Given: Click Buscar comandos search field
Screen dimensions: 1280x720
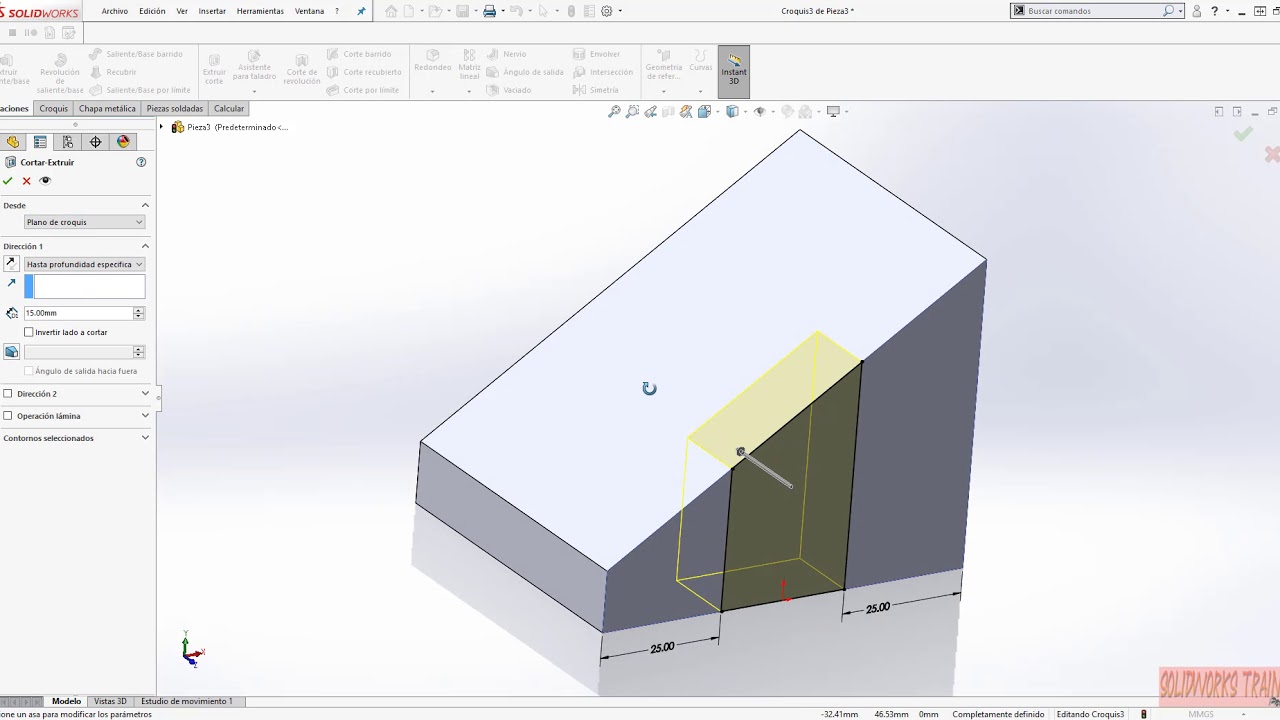Looking at the screenshot, I should (x=1094, y=11).
